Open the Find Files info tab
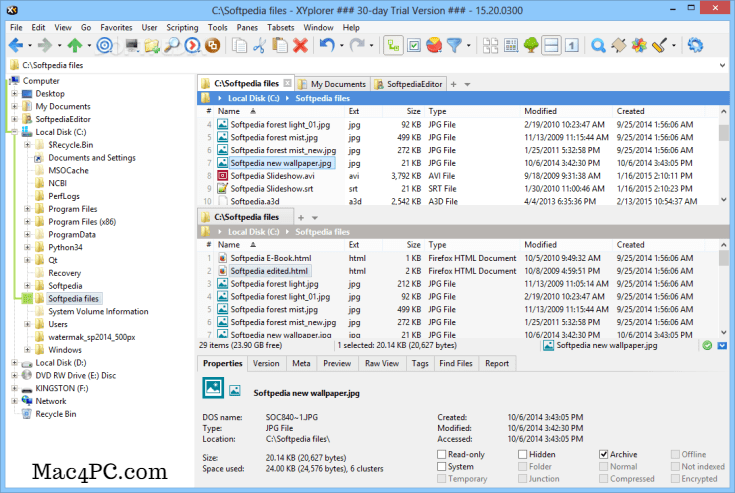735x493 pixels. (x=456, y=363)
